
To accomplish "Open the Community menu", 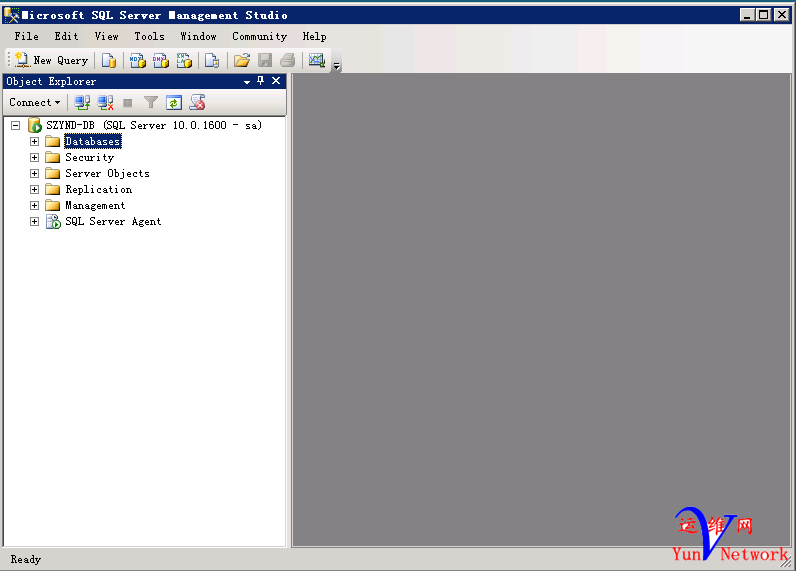I will pos(259,37).
